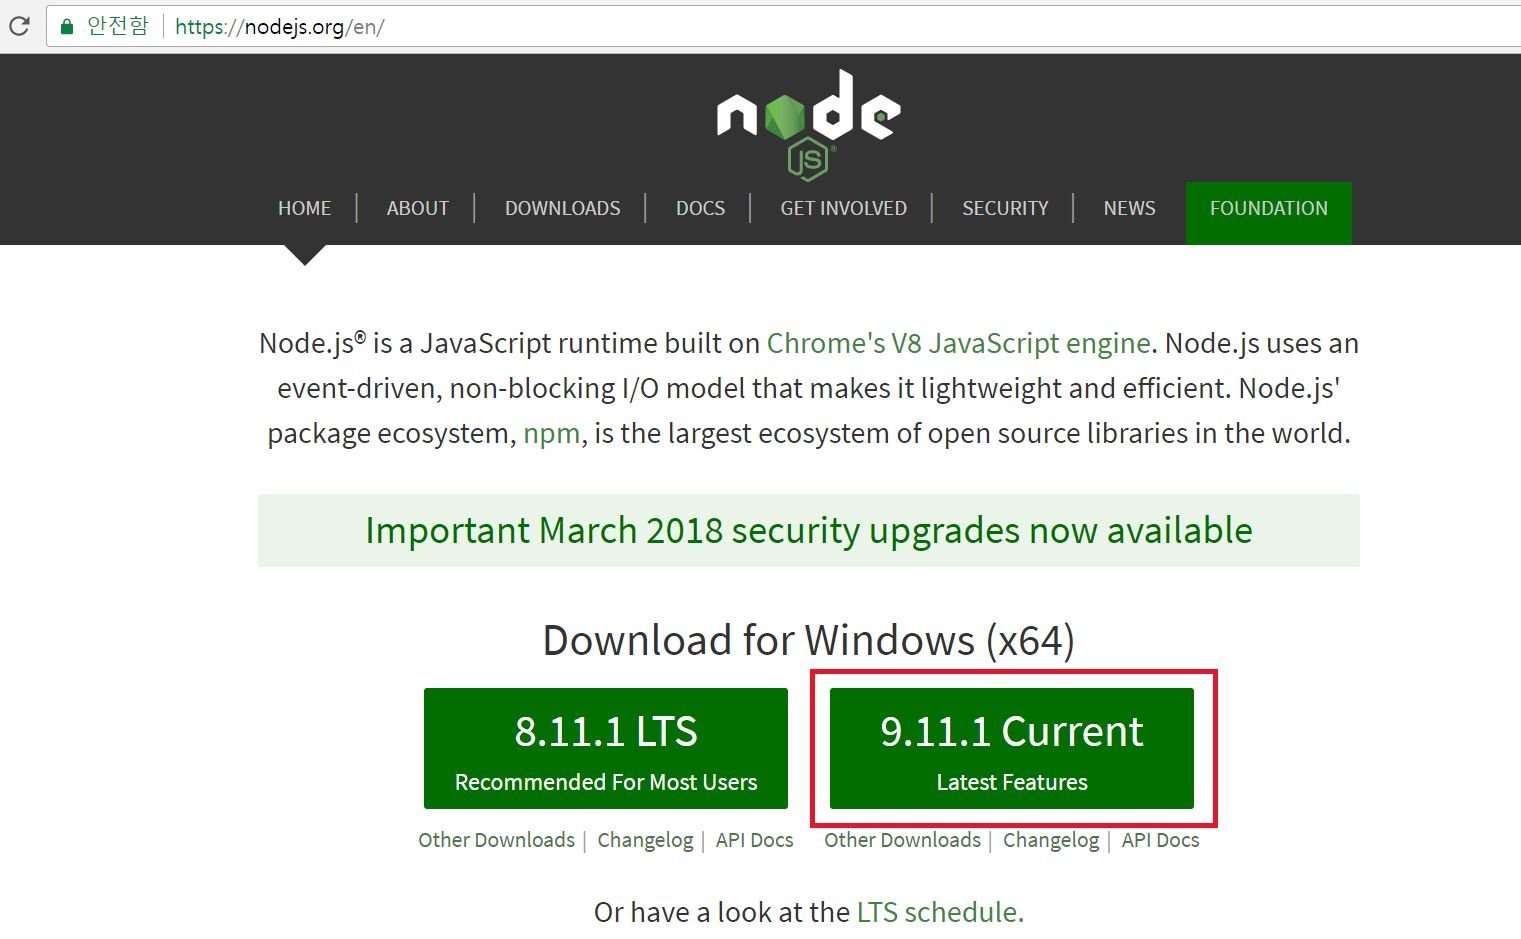Open the March 2018 security upgrades banner

808,530
